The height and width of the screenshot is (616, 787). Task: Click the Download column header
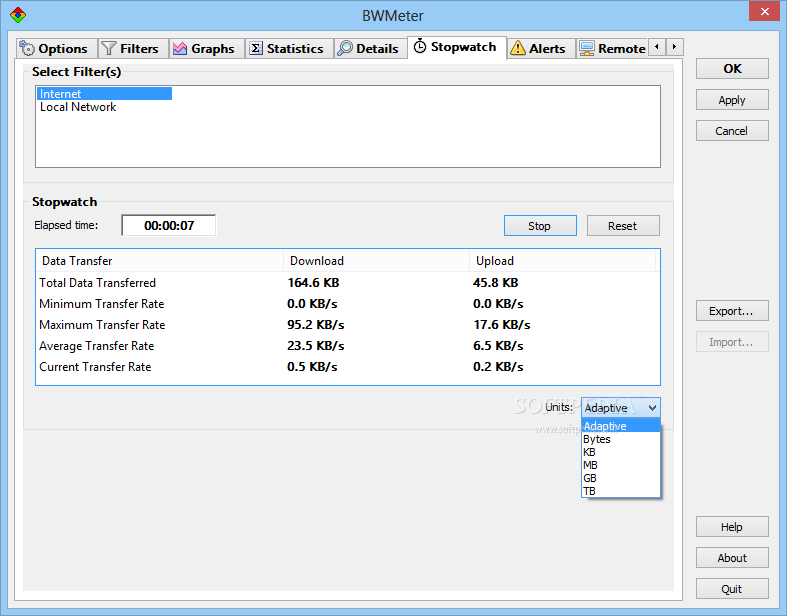point(376,261)
